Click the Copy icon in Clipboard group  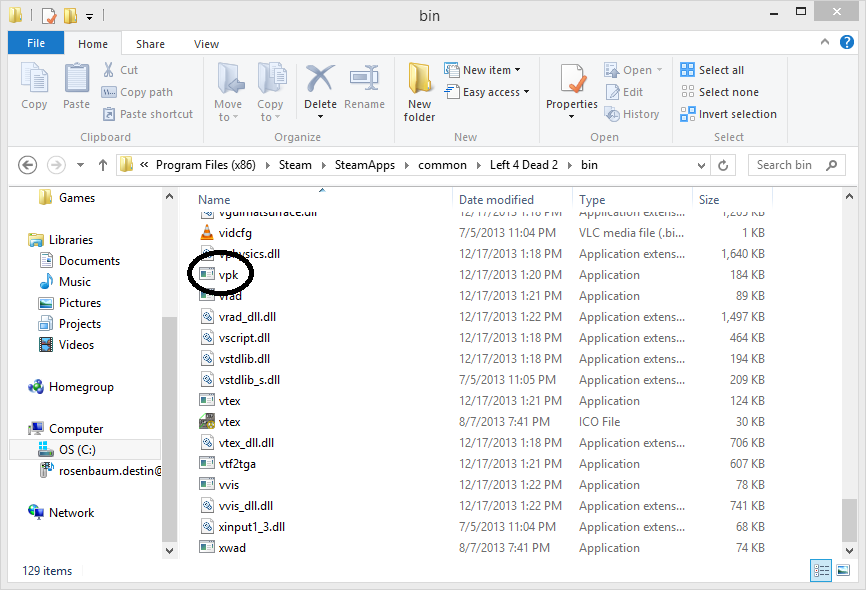tap(34, 78)
